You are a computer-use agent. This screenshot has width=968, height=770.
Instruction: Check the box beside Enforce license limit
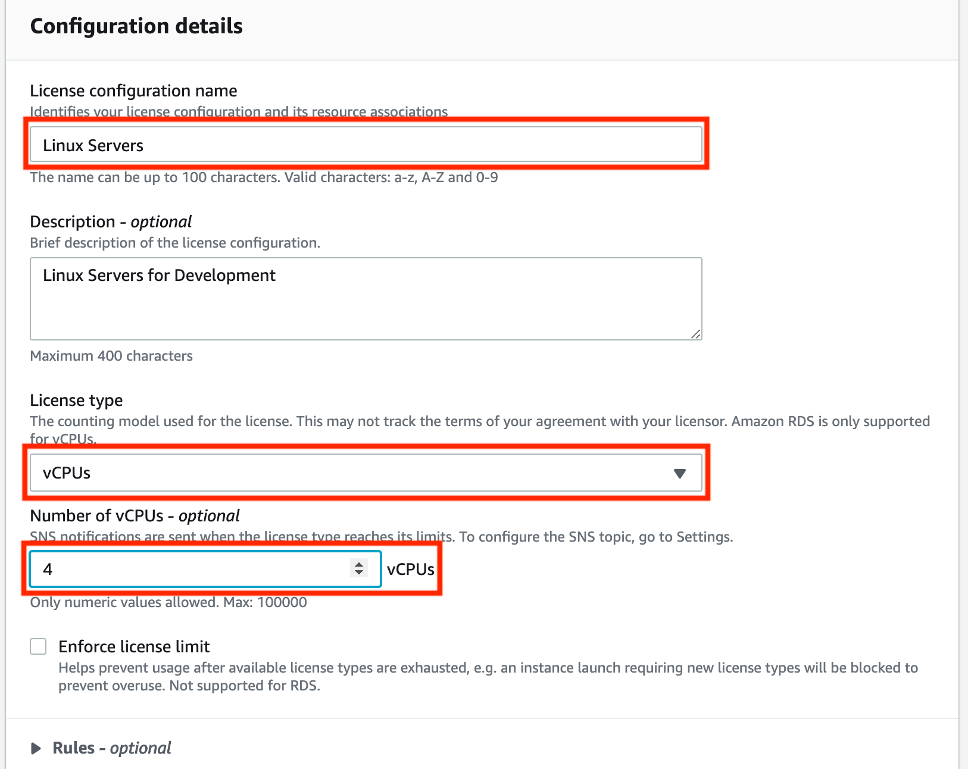pyautogui.click(x=37, y=646)
